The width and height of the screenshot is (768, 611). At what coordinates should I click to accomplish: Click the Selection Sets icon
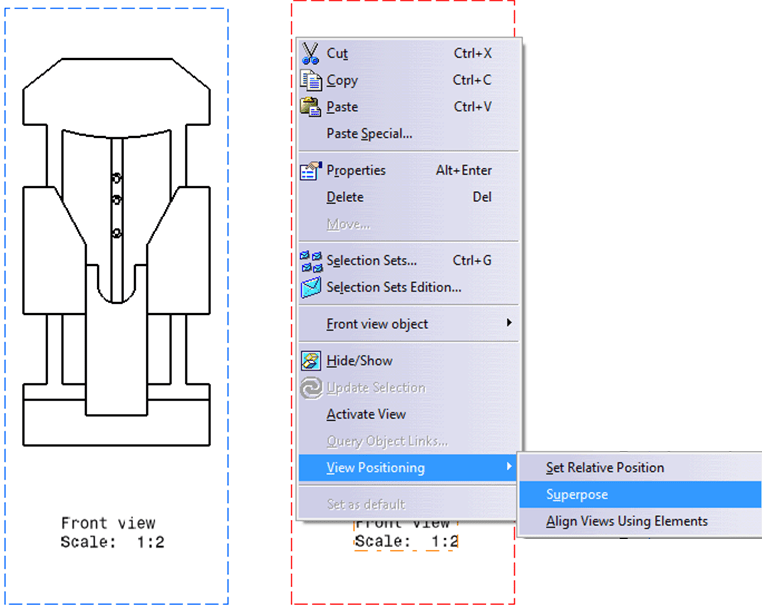point(311,261)
